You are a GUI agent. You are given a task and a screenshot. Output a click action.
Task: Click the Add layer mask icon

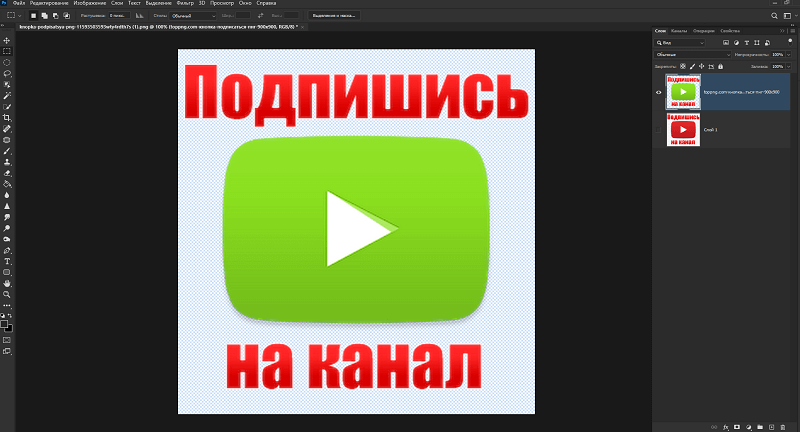pyautogui.click(x=737, y=427)
